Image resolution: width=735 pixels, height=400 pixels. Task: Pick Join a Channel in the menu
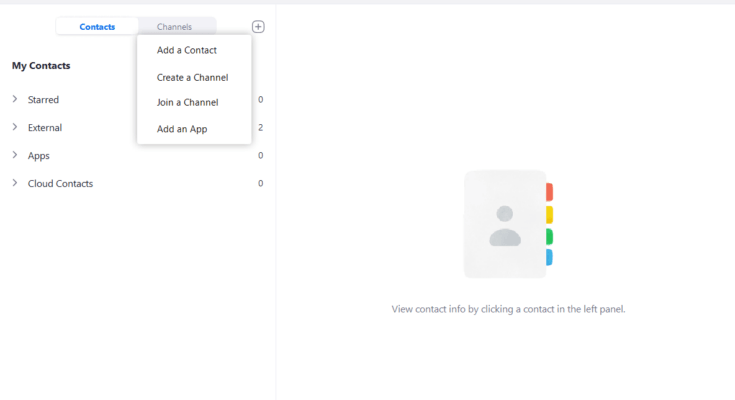(x=187, y=102)
